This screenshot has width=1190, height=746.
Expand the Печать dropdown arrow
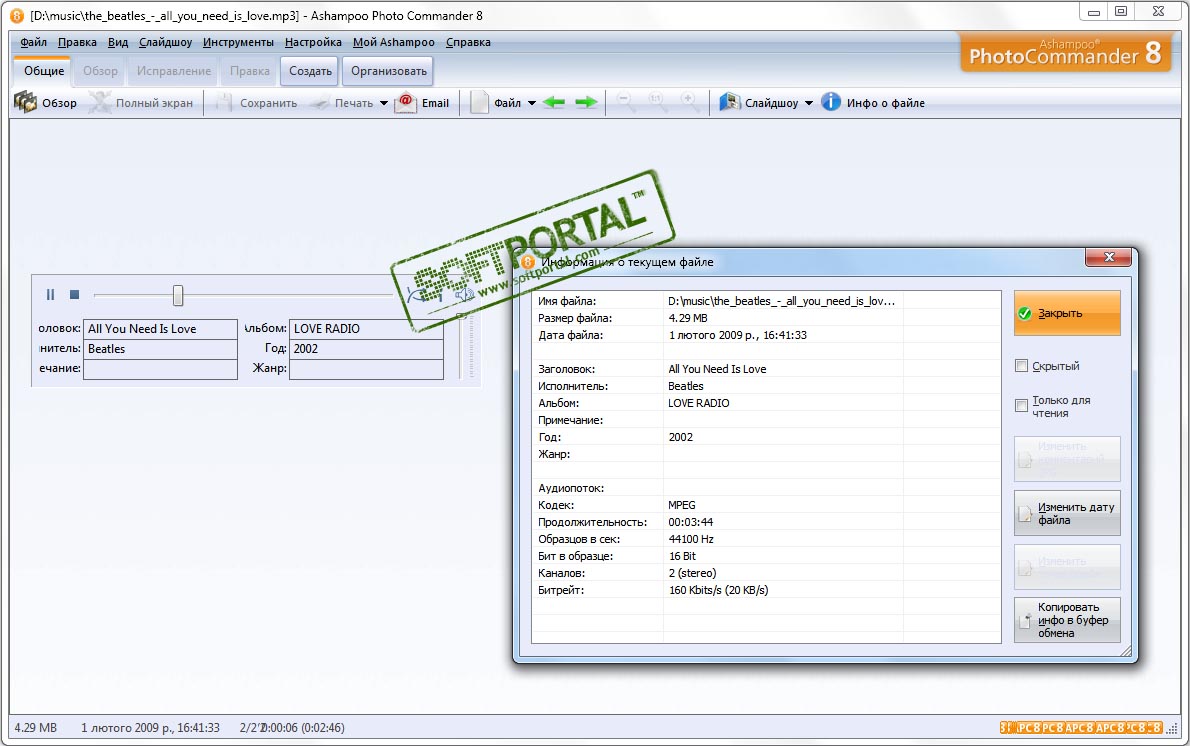[383, 103]
